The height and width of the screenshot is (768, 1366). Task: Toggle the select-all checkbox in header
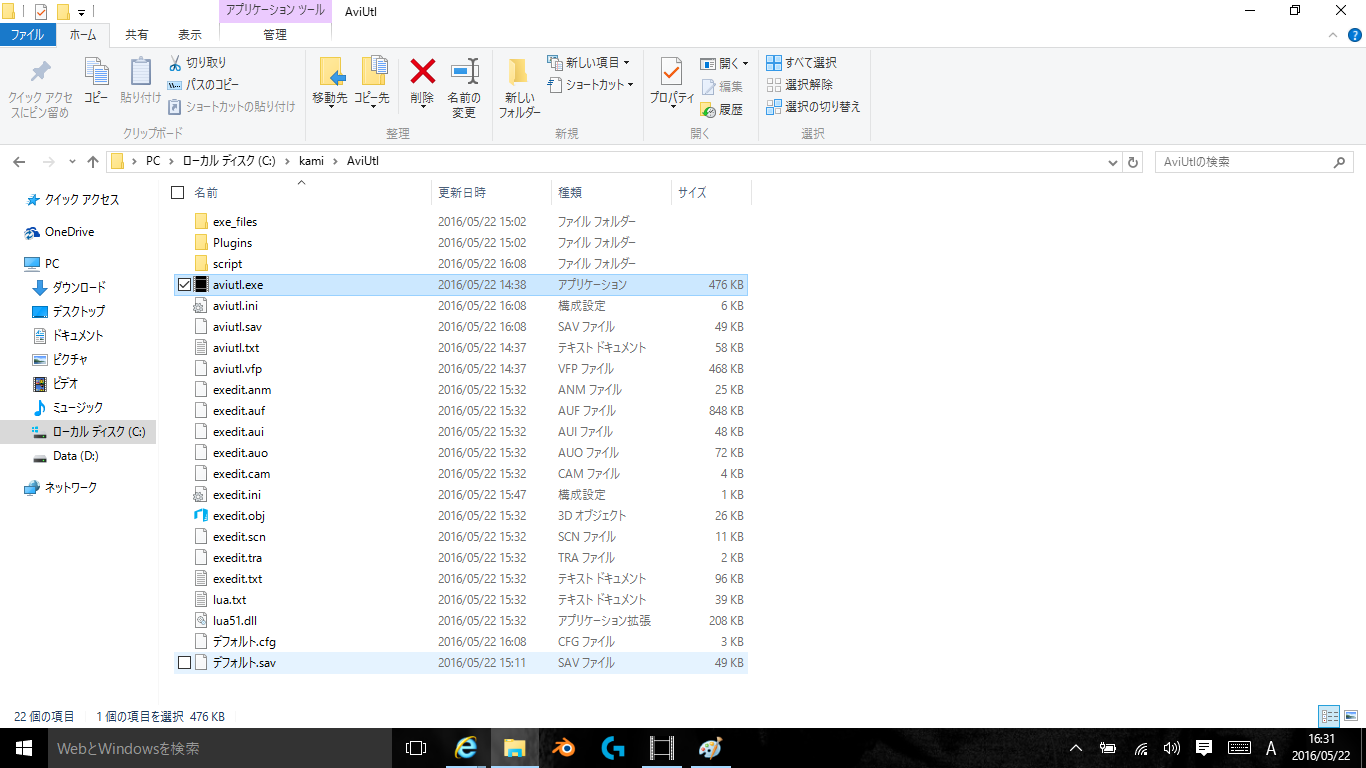178,192
